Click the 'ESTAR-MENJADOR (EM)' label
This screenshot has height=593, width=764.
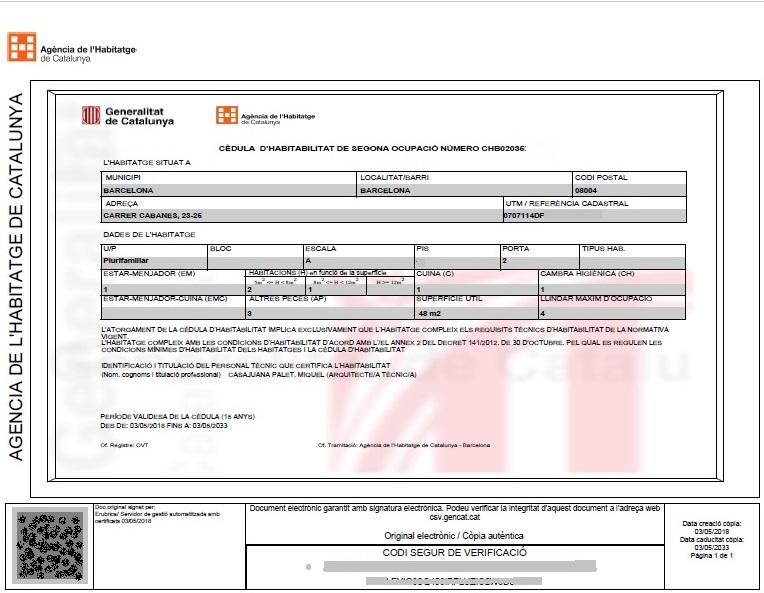[149, 273]
